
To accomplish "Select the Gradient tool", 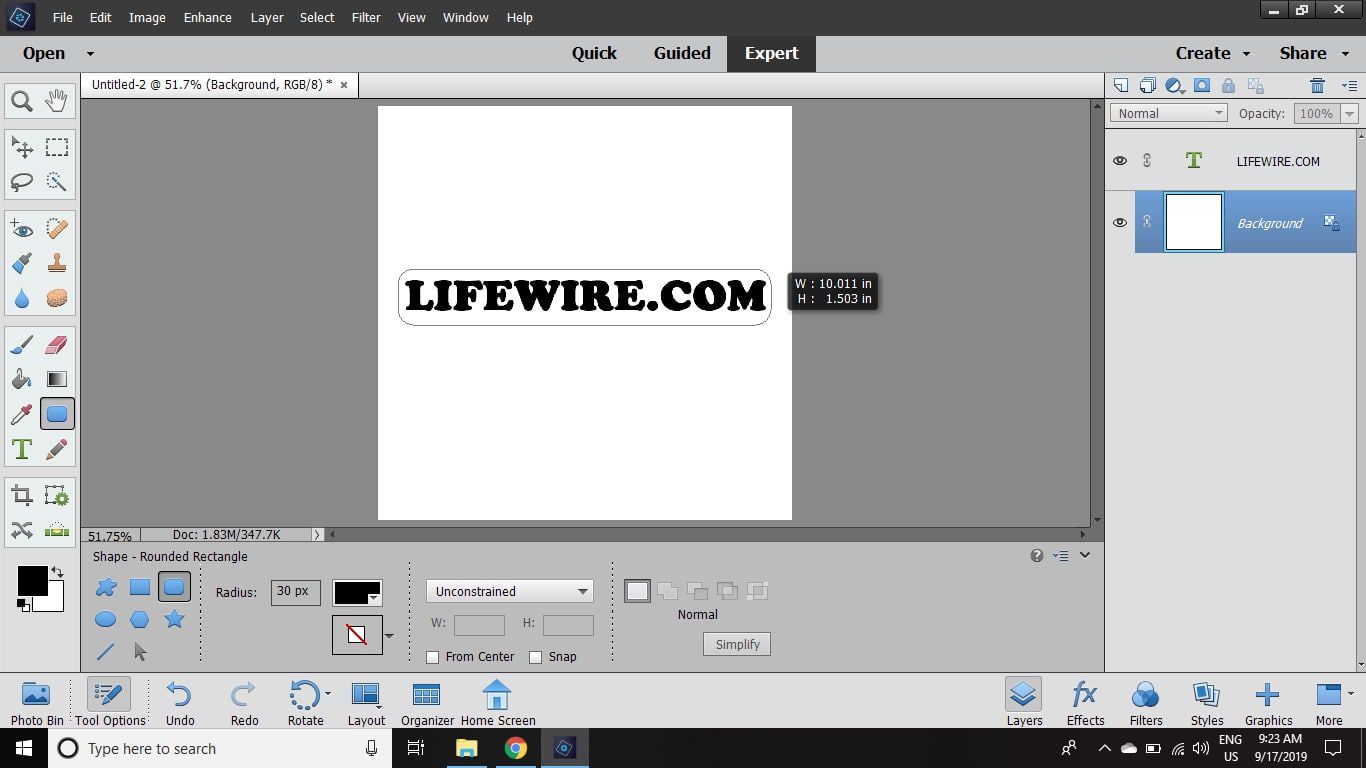I will coord(57,379).
